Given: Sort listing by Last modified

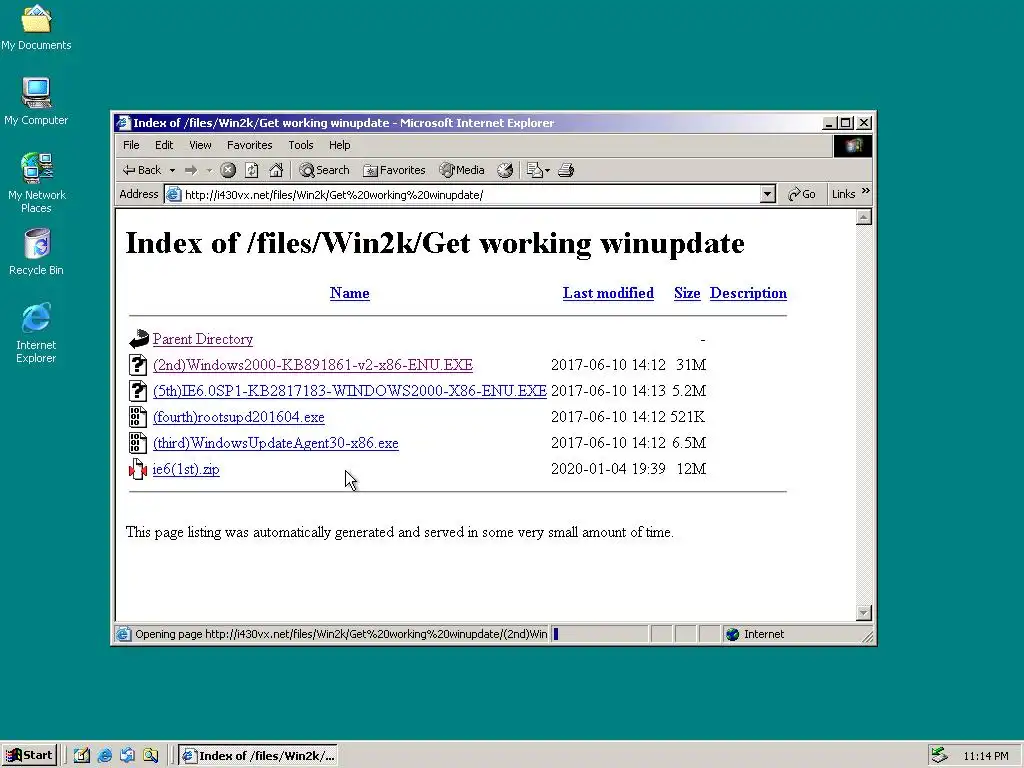Looking at the screenshot, I should point(608,293).
